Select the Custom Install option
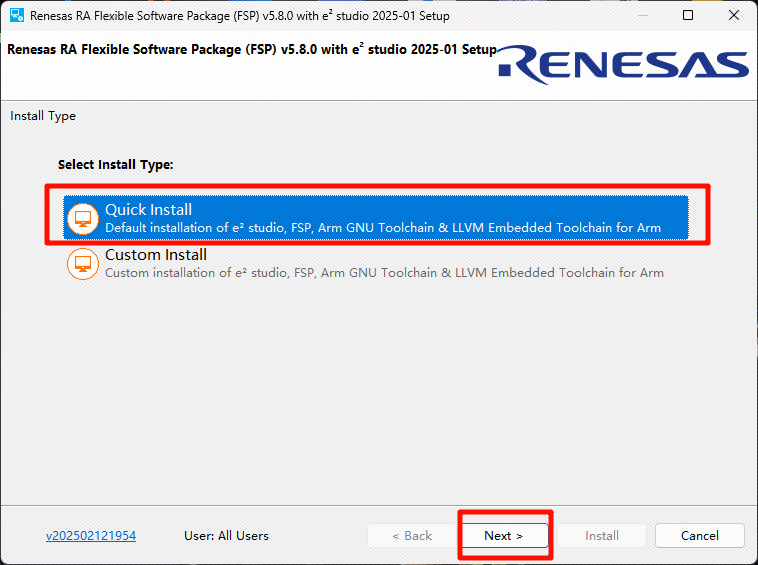Viewport: 758px width, 565px height. [376, 263]
